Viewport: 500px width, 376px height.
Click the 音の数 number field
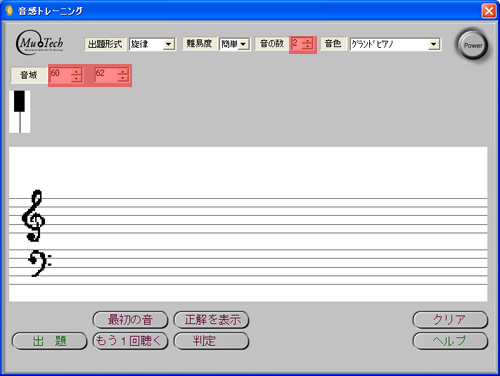[297, 44]
